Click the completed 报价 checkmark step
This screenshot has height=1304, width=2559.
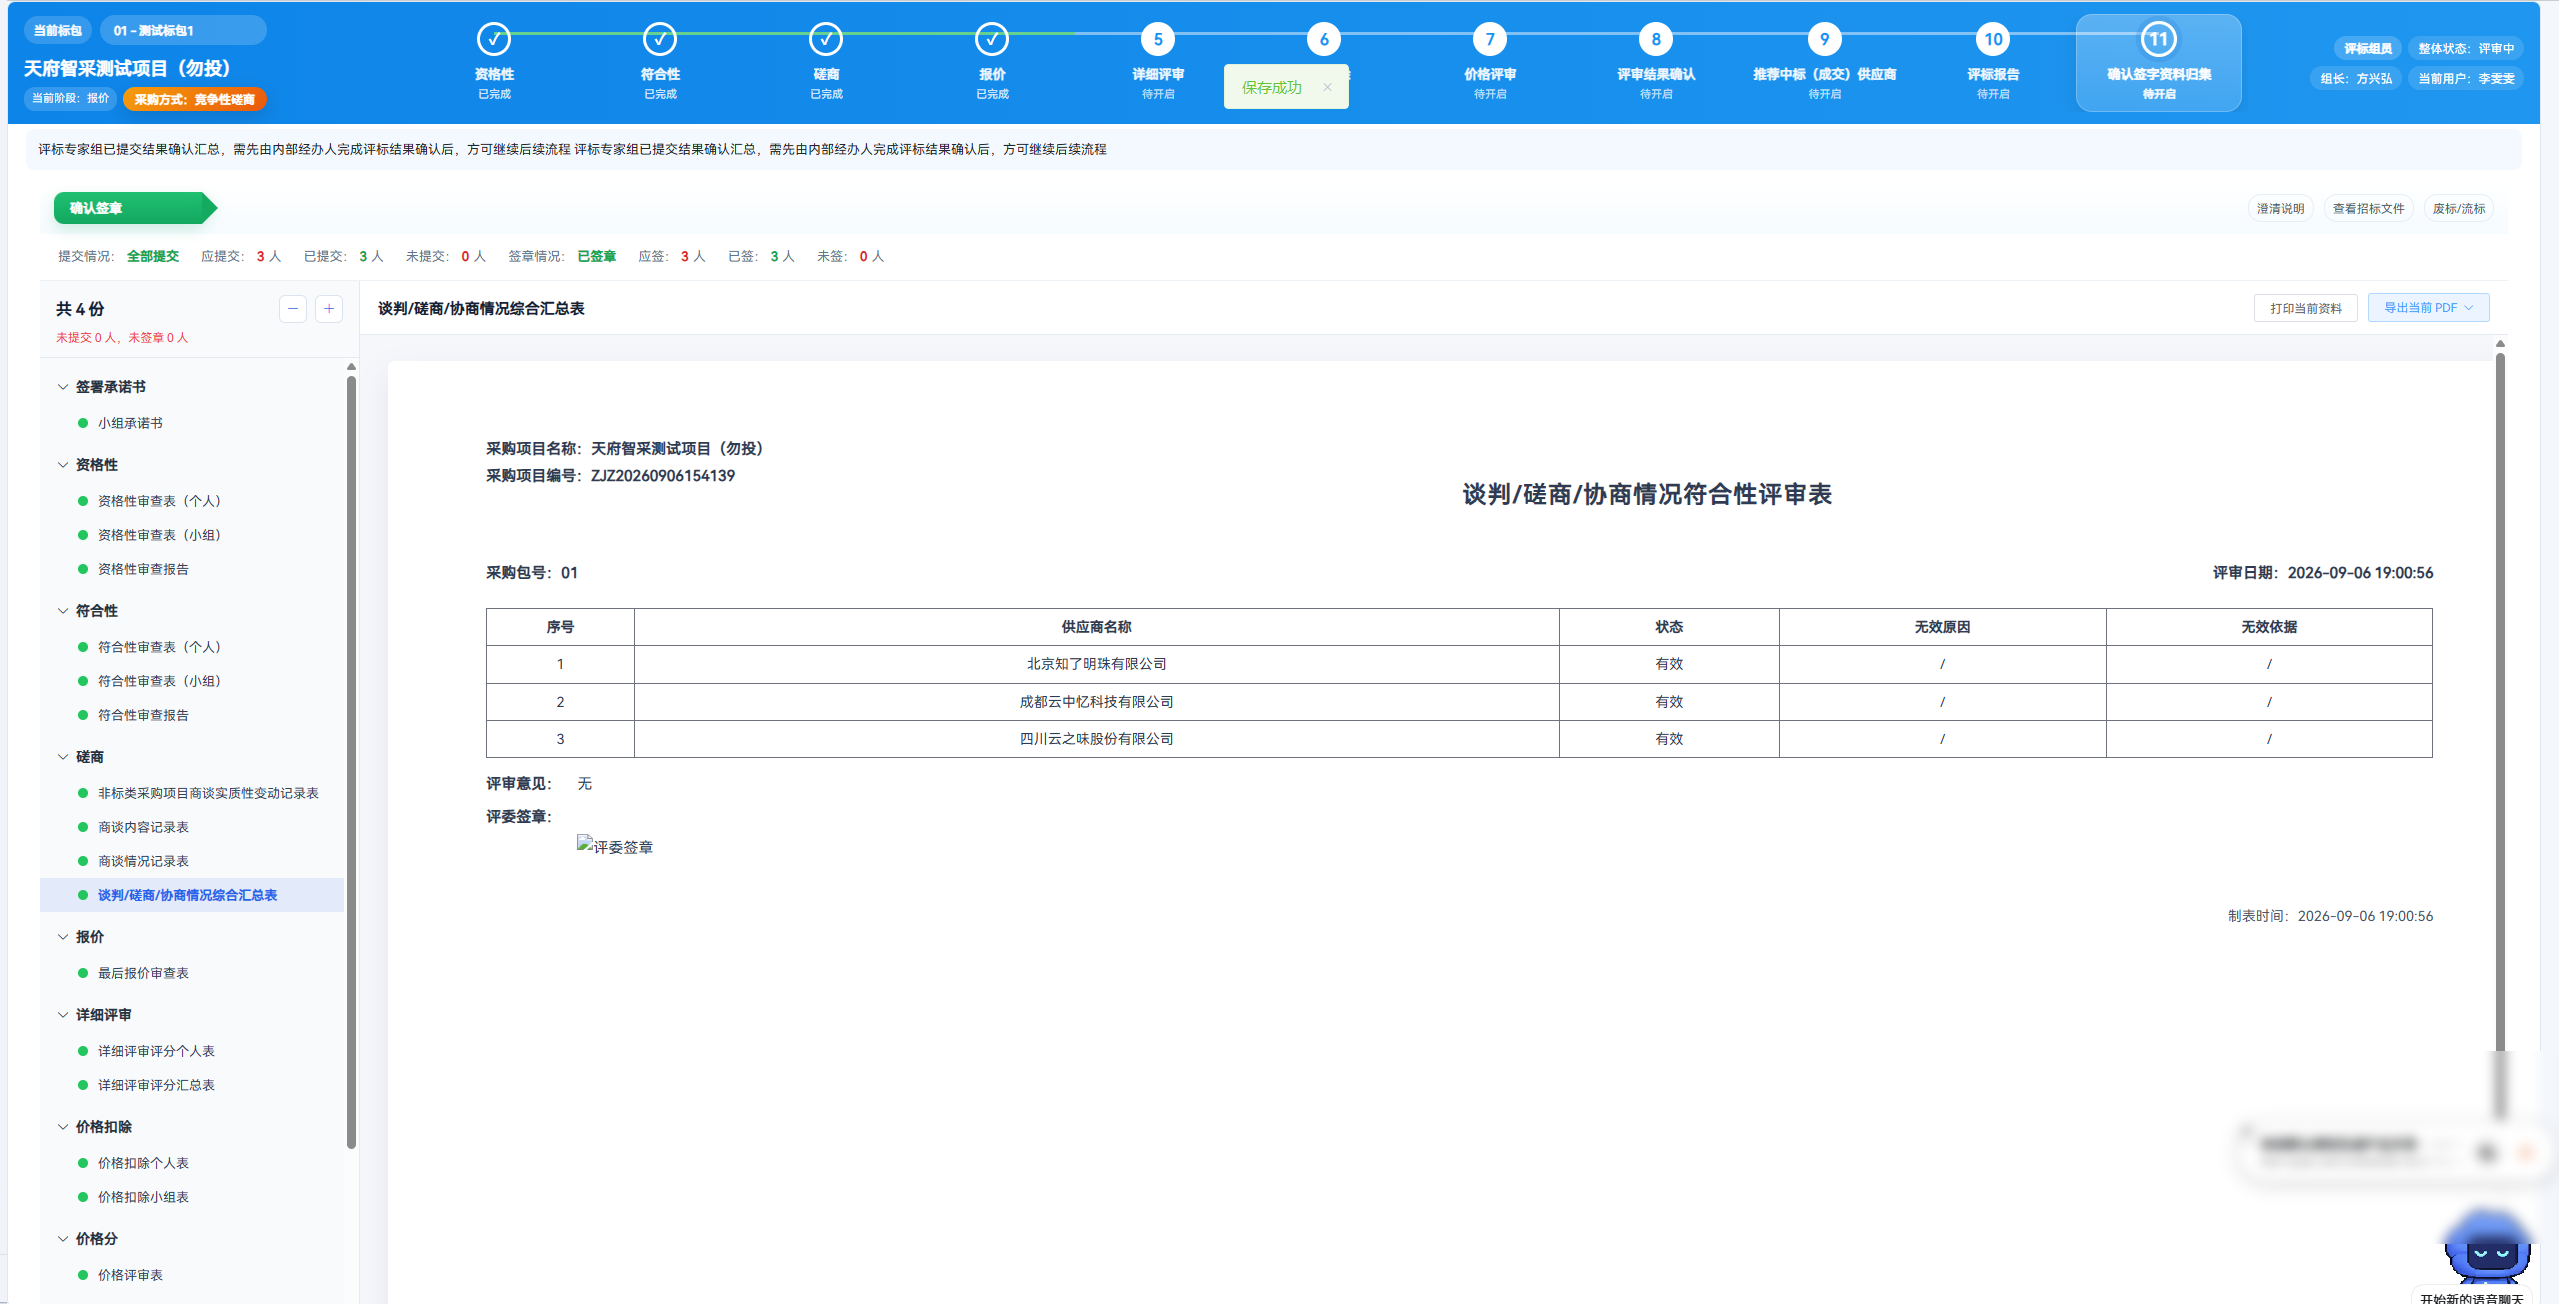click(x=992, y=40)
